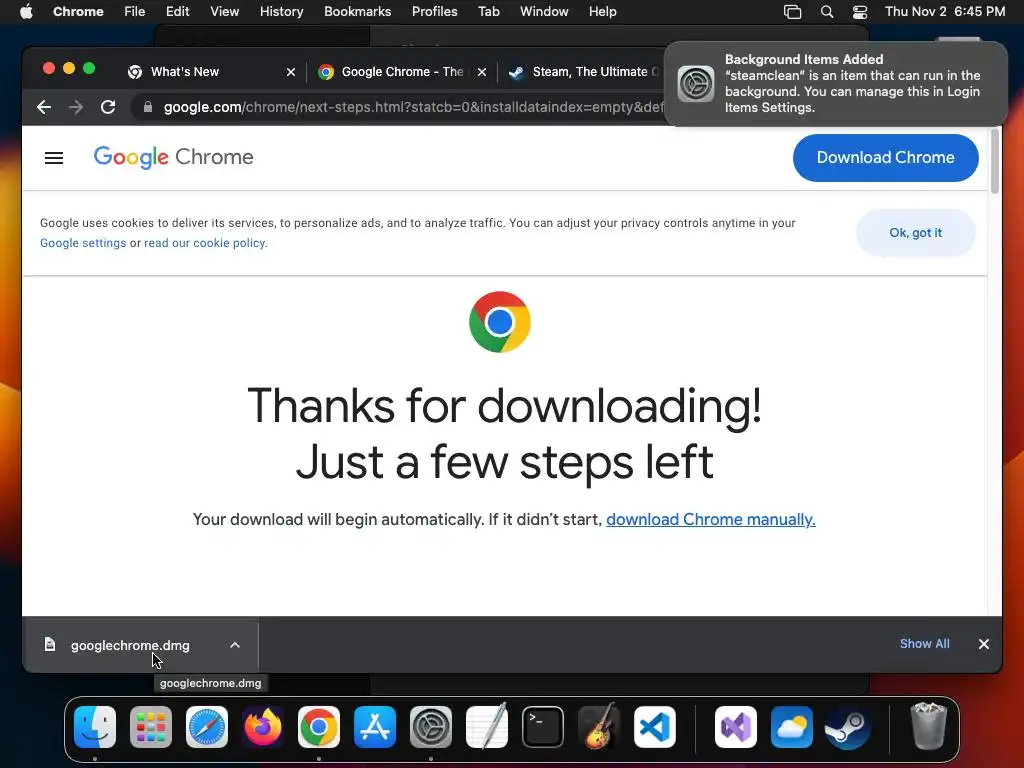Screen dimensions: 1024x768
Task: Open the History menu
Action: click(x=281, y=12)
